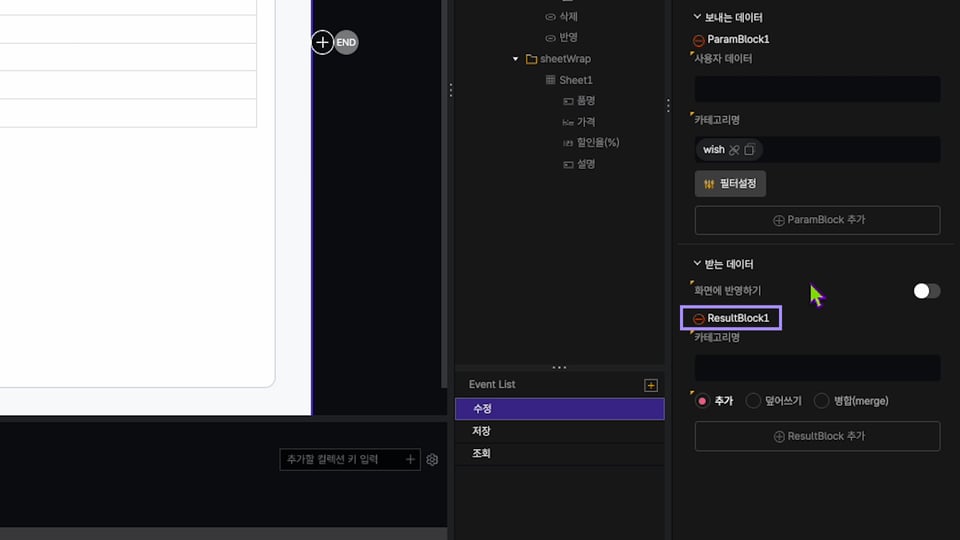The height and width of the screenshot is (540, 960).
Task: Click the ResultBlock 카테고리명 input field
Action: click(817, 367)
